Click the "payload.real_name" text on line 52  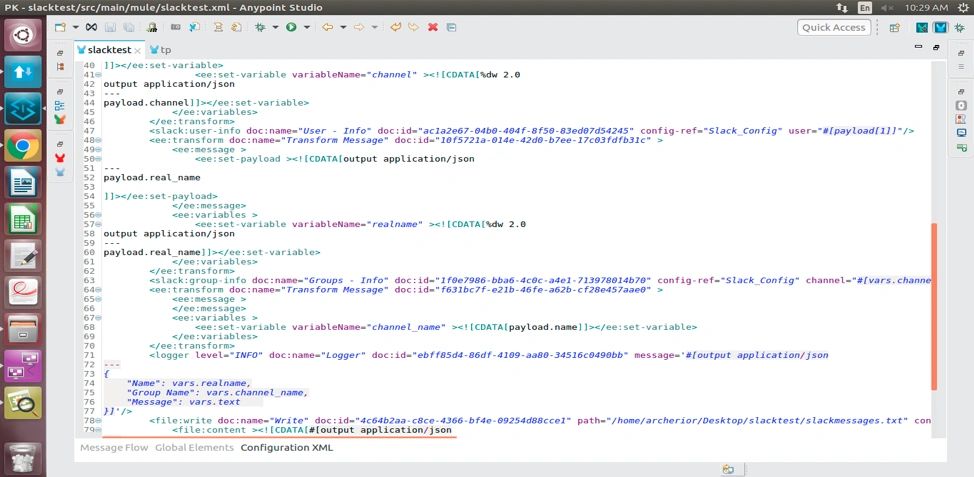152,178
